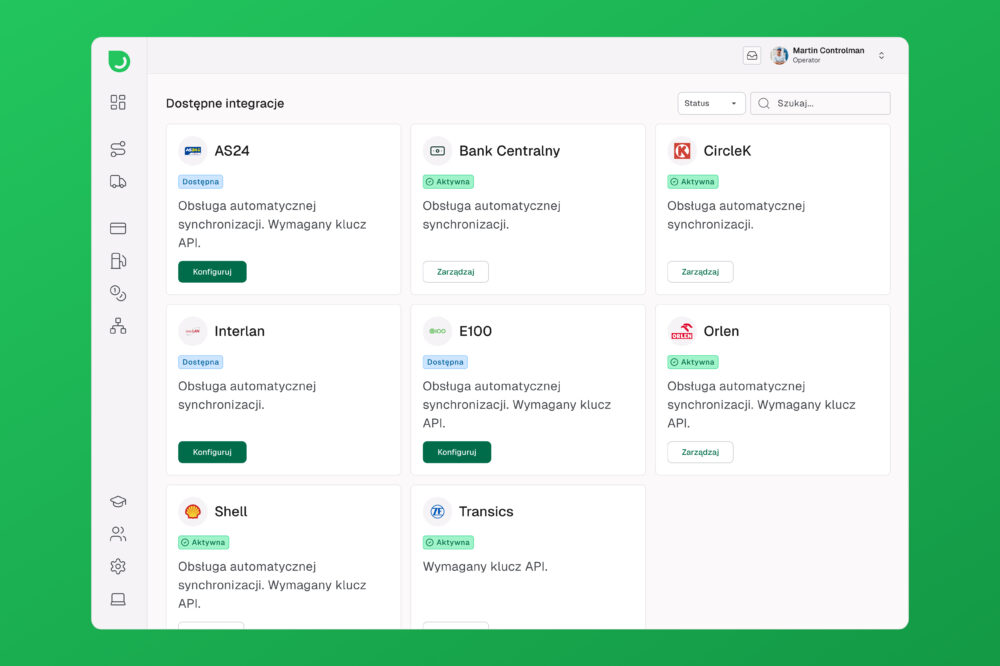Focus the Szukaj search field
Image resolution: width=1000 pixels, height=666 pixels.
click(x=820, y=103)
